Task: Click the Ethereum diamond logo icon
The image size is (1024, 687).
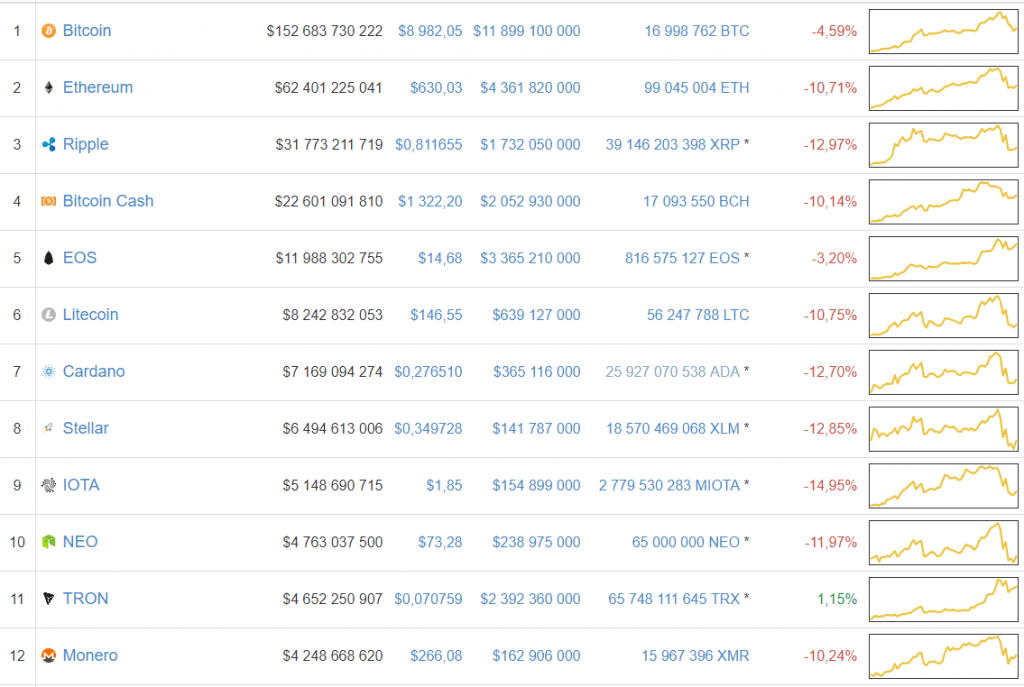Action: [x=48, y=88]
